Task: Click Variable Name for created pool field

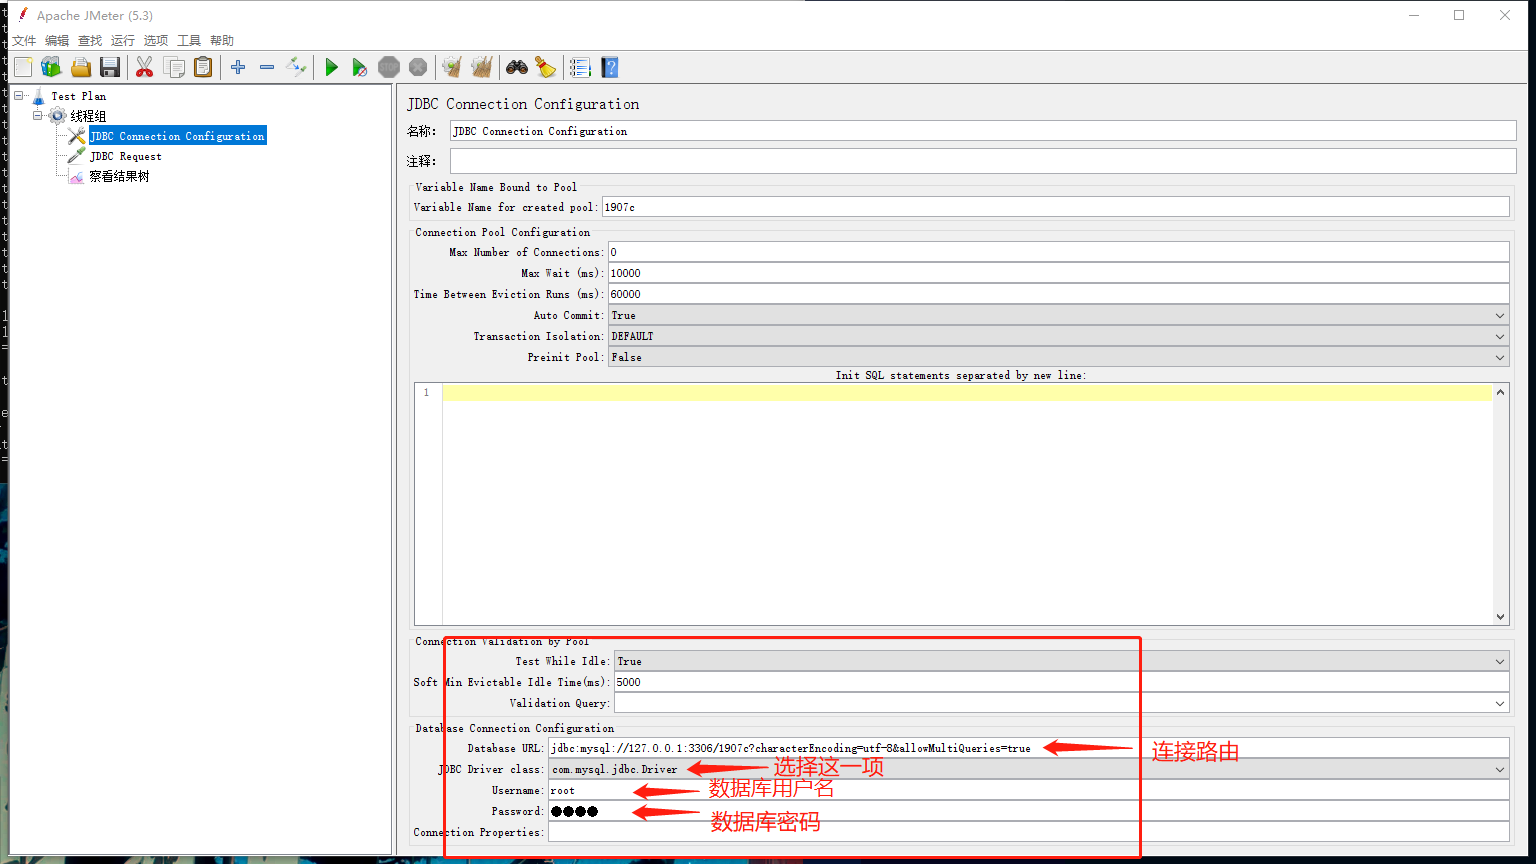Action: (1055, 207)
